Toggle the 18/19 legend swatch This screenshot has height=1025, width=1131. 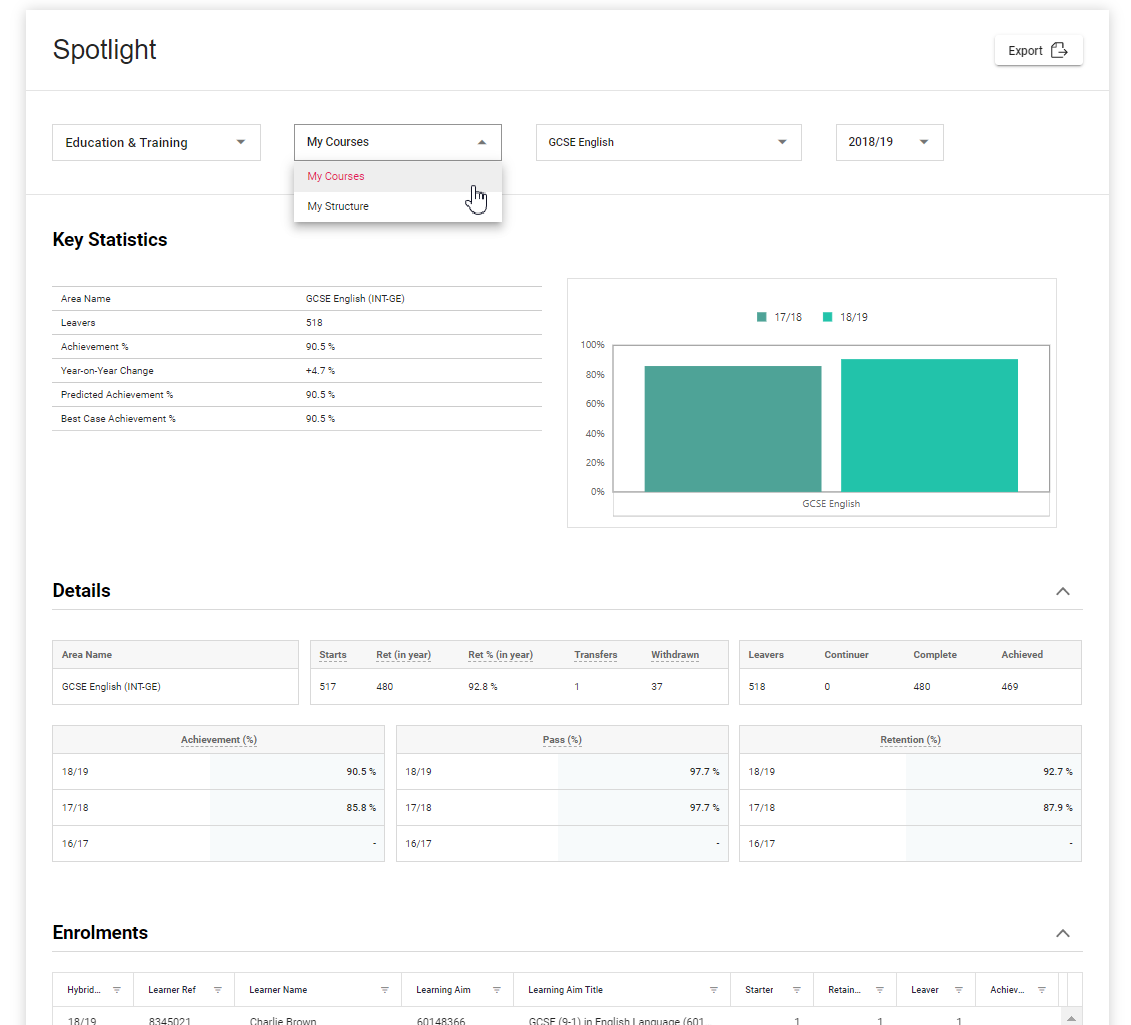827,317
